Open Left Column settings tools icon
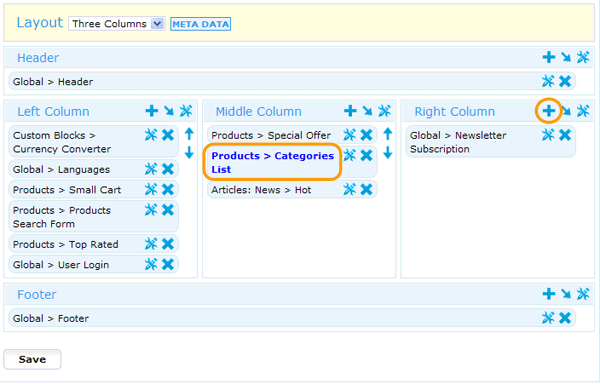The width and height of the screenshot is (600, 384). coord(186,111)
